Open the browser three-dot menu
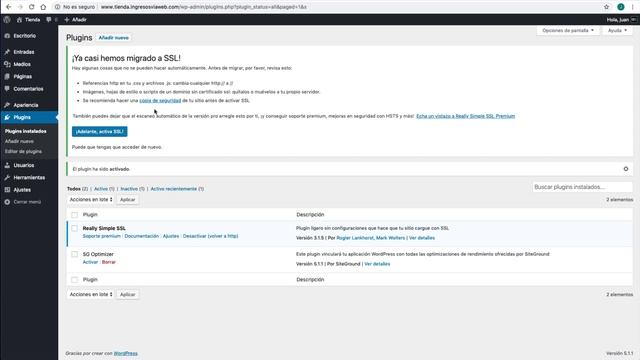This screenshot has height=360, width=640. (x=633, y=7)
